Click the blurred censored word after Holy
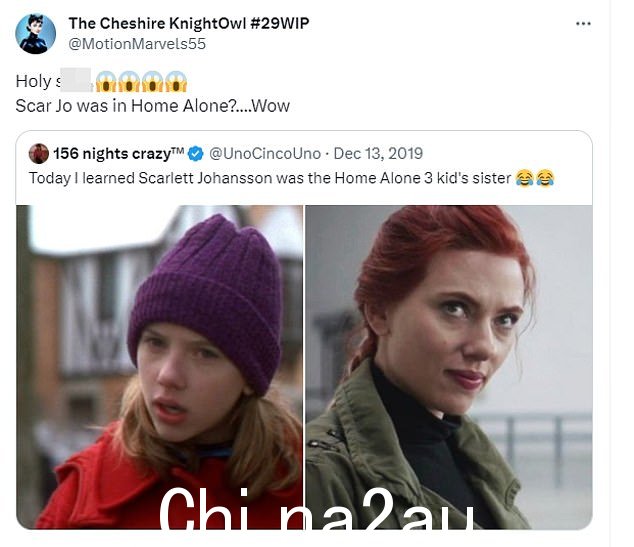Image resolution: width=634 pixels, height=547 pixels. (76, 80)
